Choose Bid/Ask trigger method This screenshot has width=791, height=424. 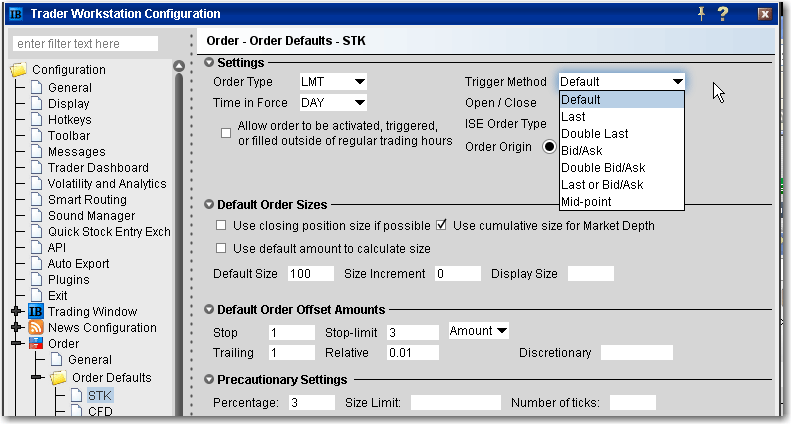[622, 150]
